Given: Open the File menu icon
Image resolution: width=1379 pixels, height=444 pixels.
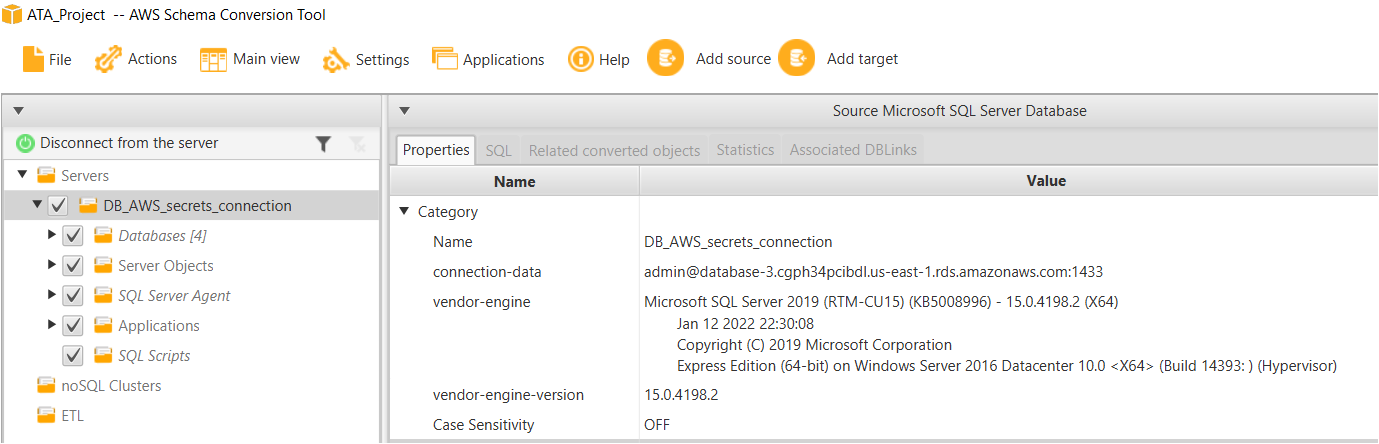Looking at the screenshot, I should click(33, 59).
